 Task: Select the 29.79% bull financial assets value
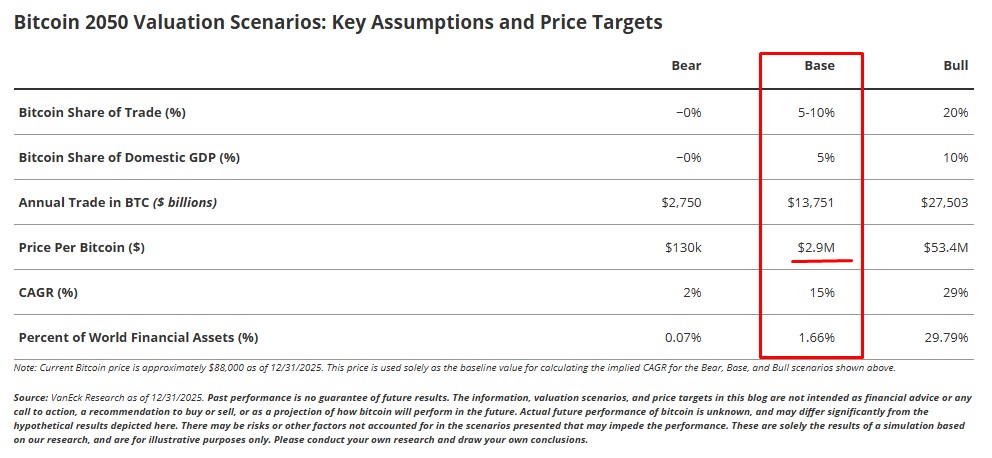point(945,338)
